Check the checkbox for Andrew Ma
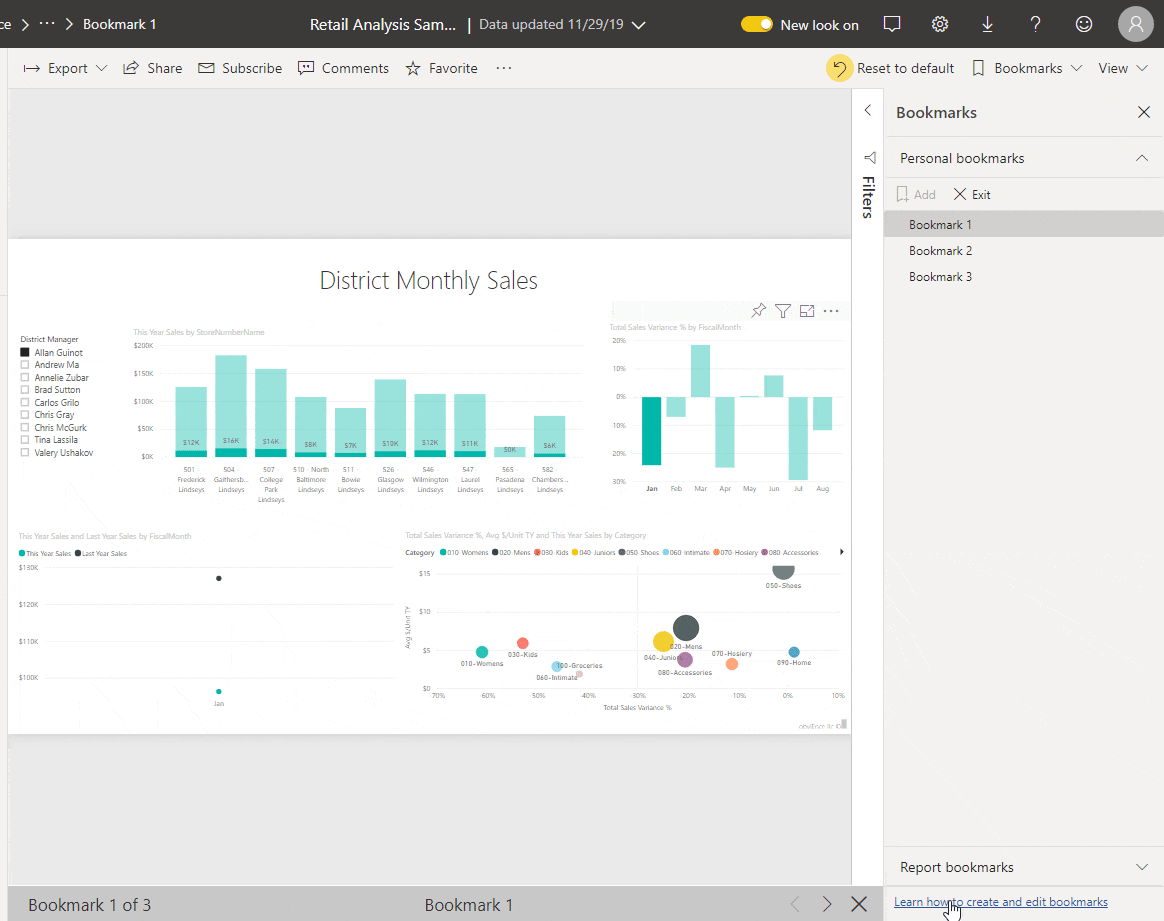This screenshot has height=921, width=1164. [x=25, y=364]
